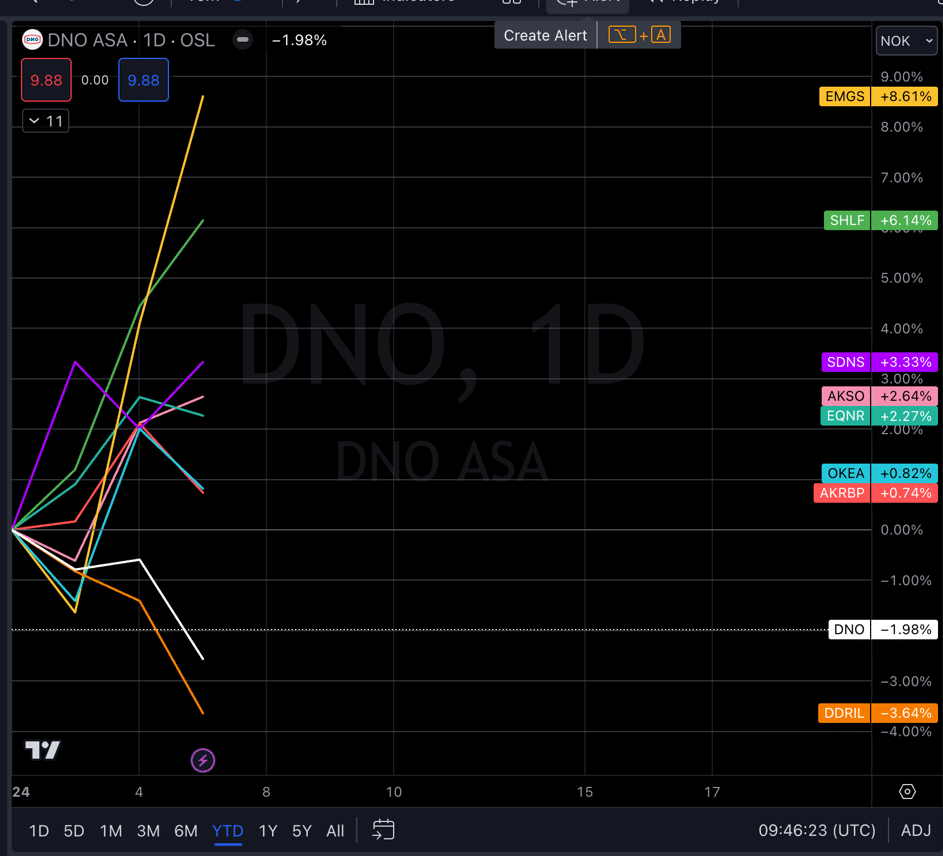Click the blue 9.88 buy button
The width and height of the screenshot is (943, 856).
tap(143, 80)
